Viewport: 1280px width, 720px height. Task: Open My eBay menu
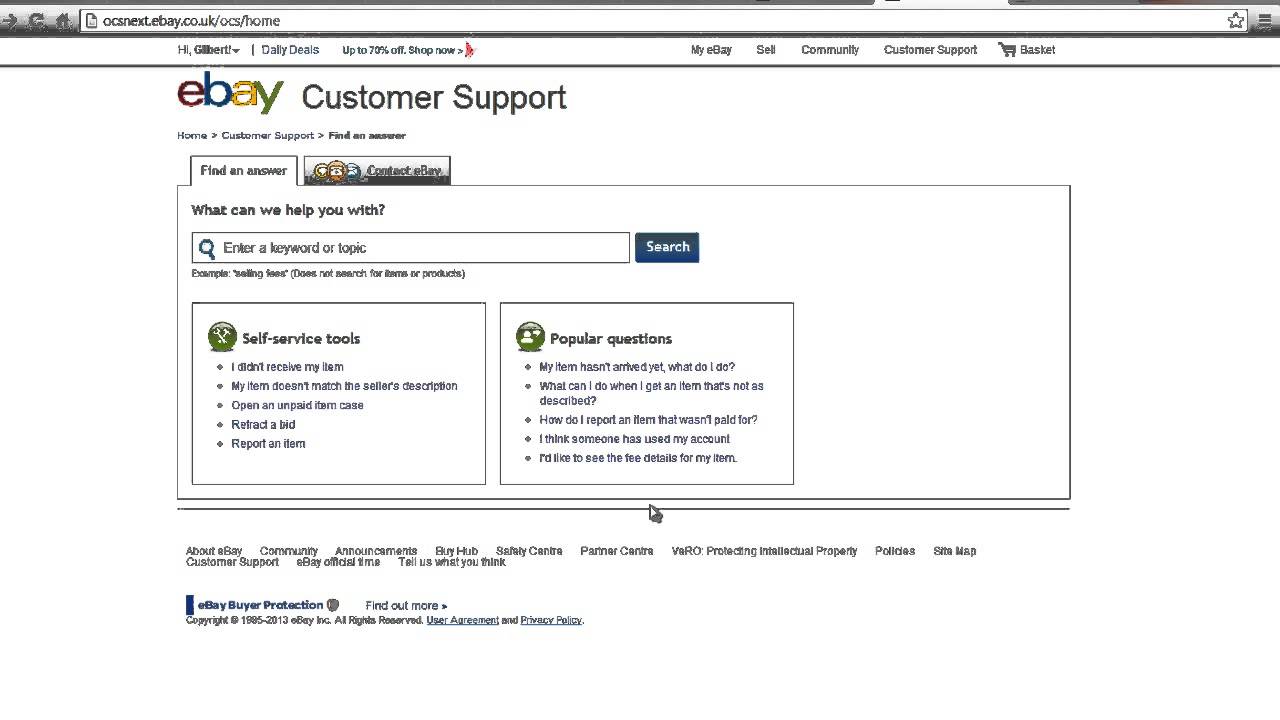[711, 50]
